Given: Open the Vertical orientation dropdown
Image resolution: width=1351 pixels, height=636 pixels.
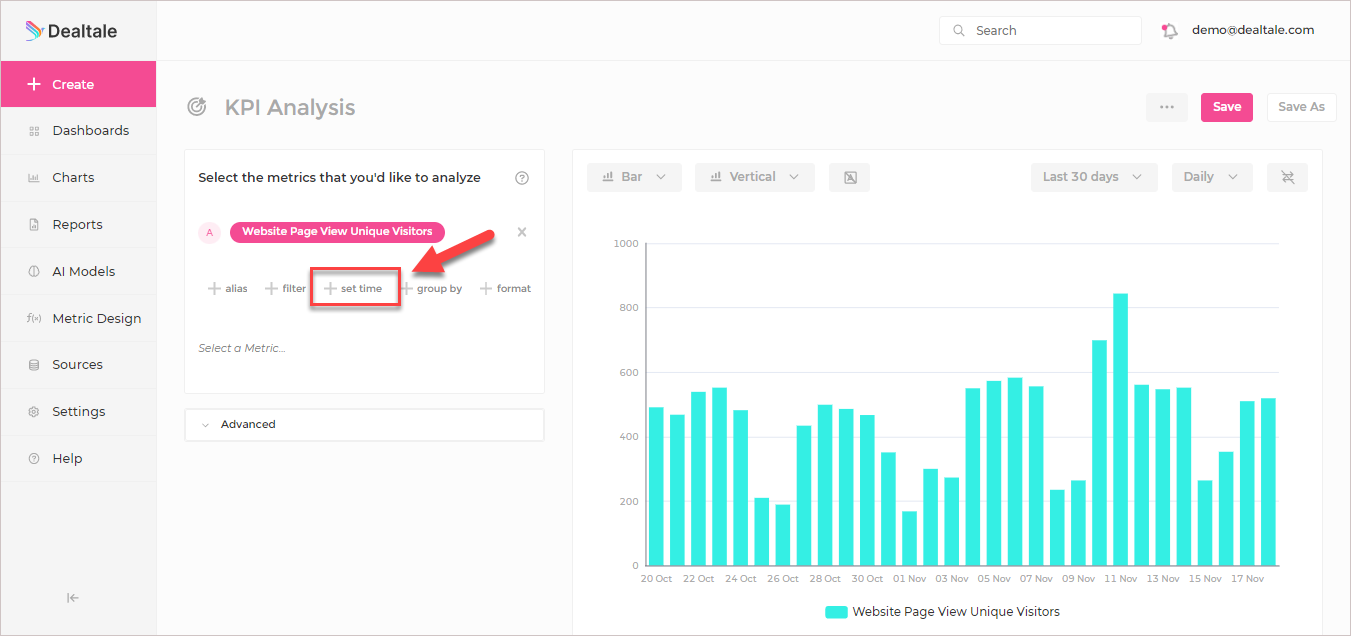Looking at the screenshot, I should pyautogui.click(x=755, y=177).
